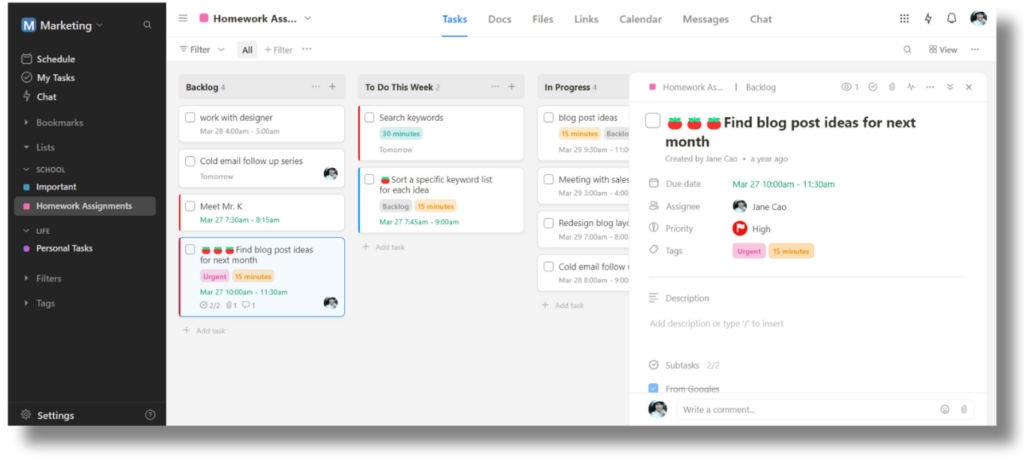Mark 'Search keywords' task as complete

tap(369, 118)
